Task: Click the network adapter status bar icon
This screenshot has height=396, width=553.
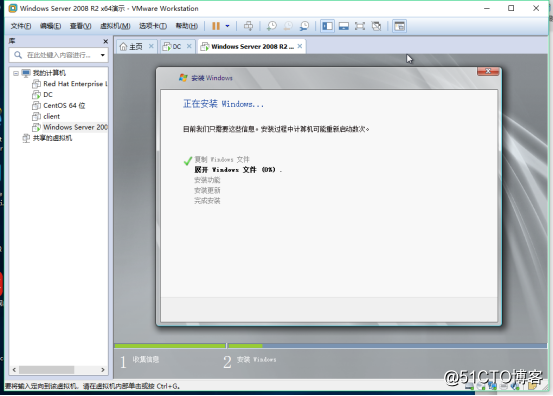Action: coord(492,386)
